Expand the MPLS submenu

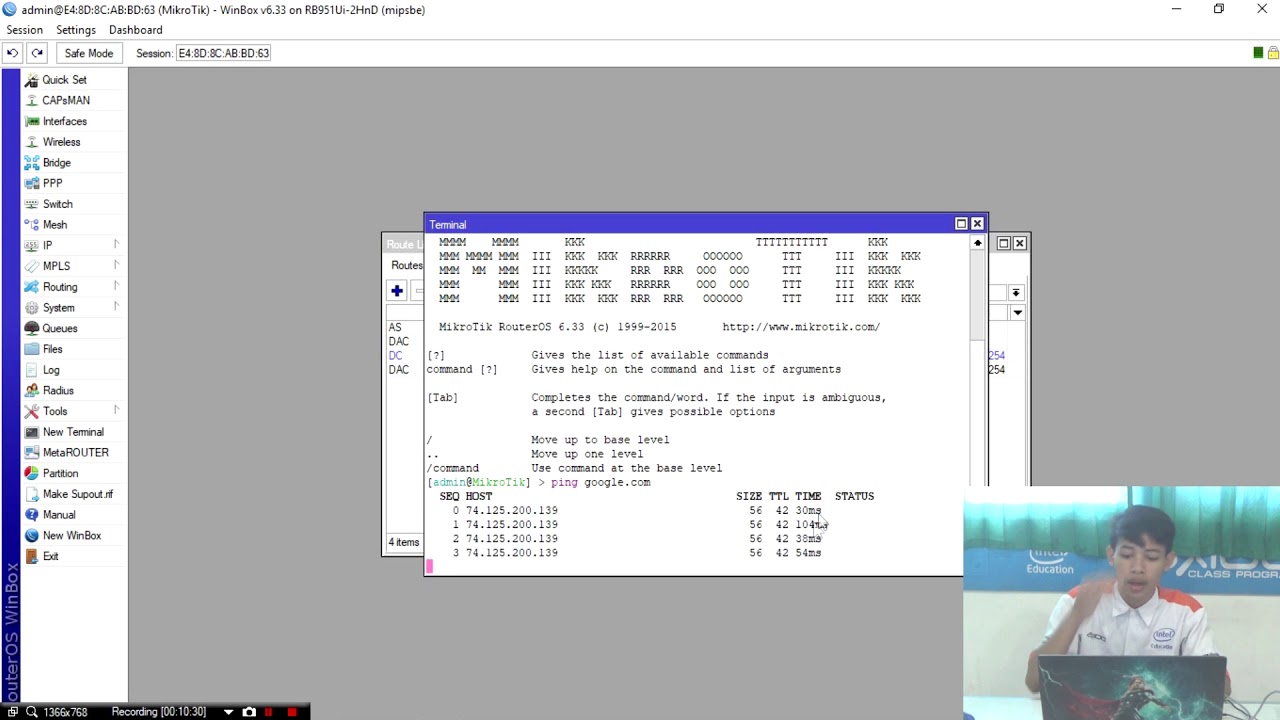116,266
